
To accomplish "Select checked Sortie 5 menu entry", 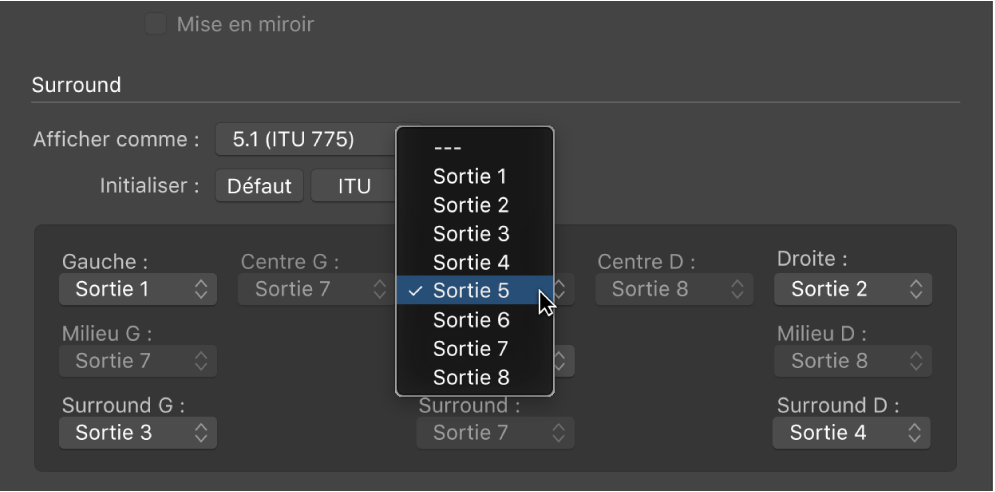I will pyautogui.click(x=470, y=292).
